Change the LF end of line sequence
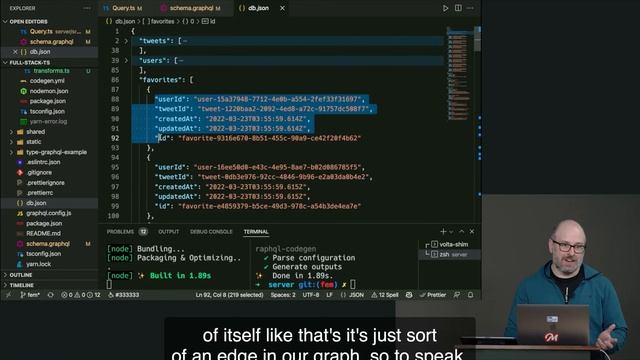The width and height of the screenshot is (640, 360). (329, 295)
